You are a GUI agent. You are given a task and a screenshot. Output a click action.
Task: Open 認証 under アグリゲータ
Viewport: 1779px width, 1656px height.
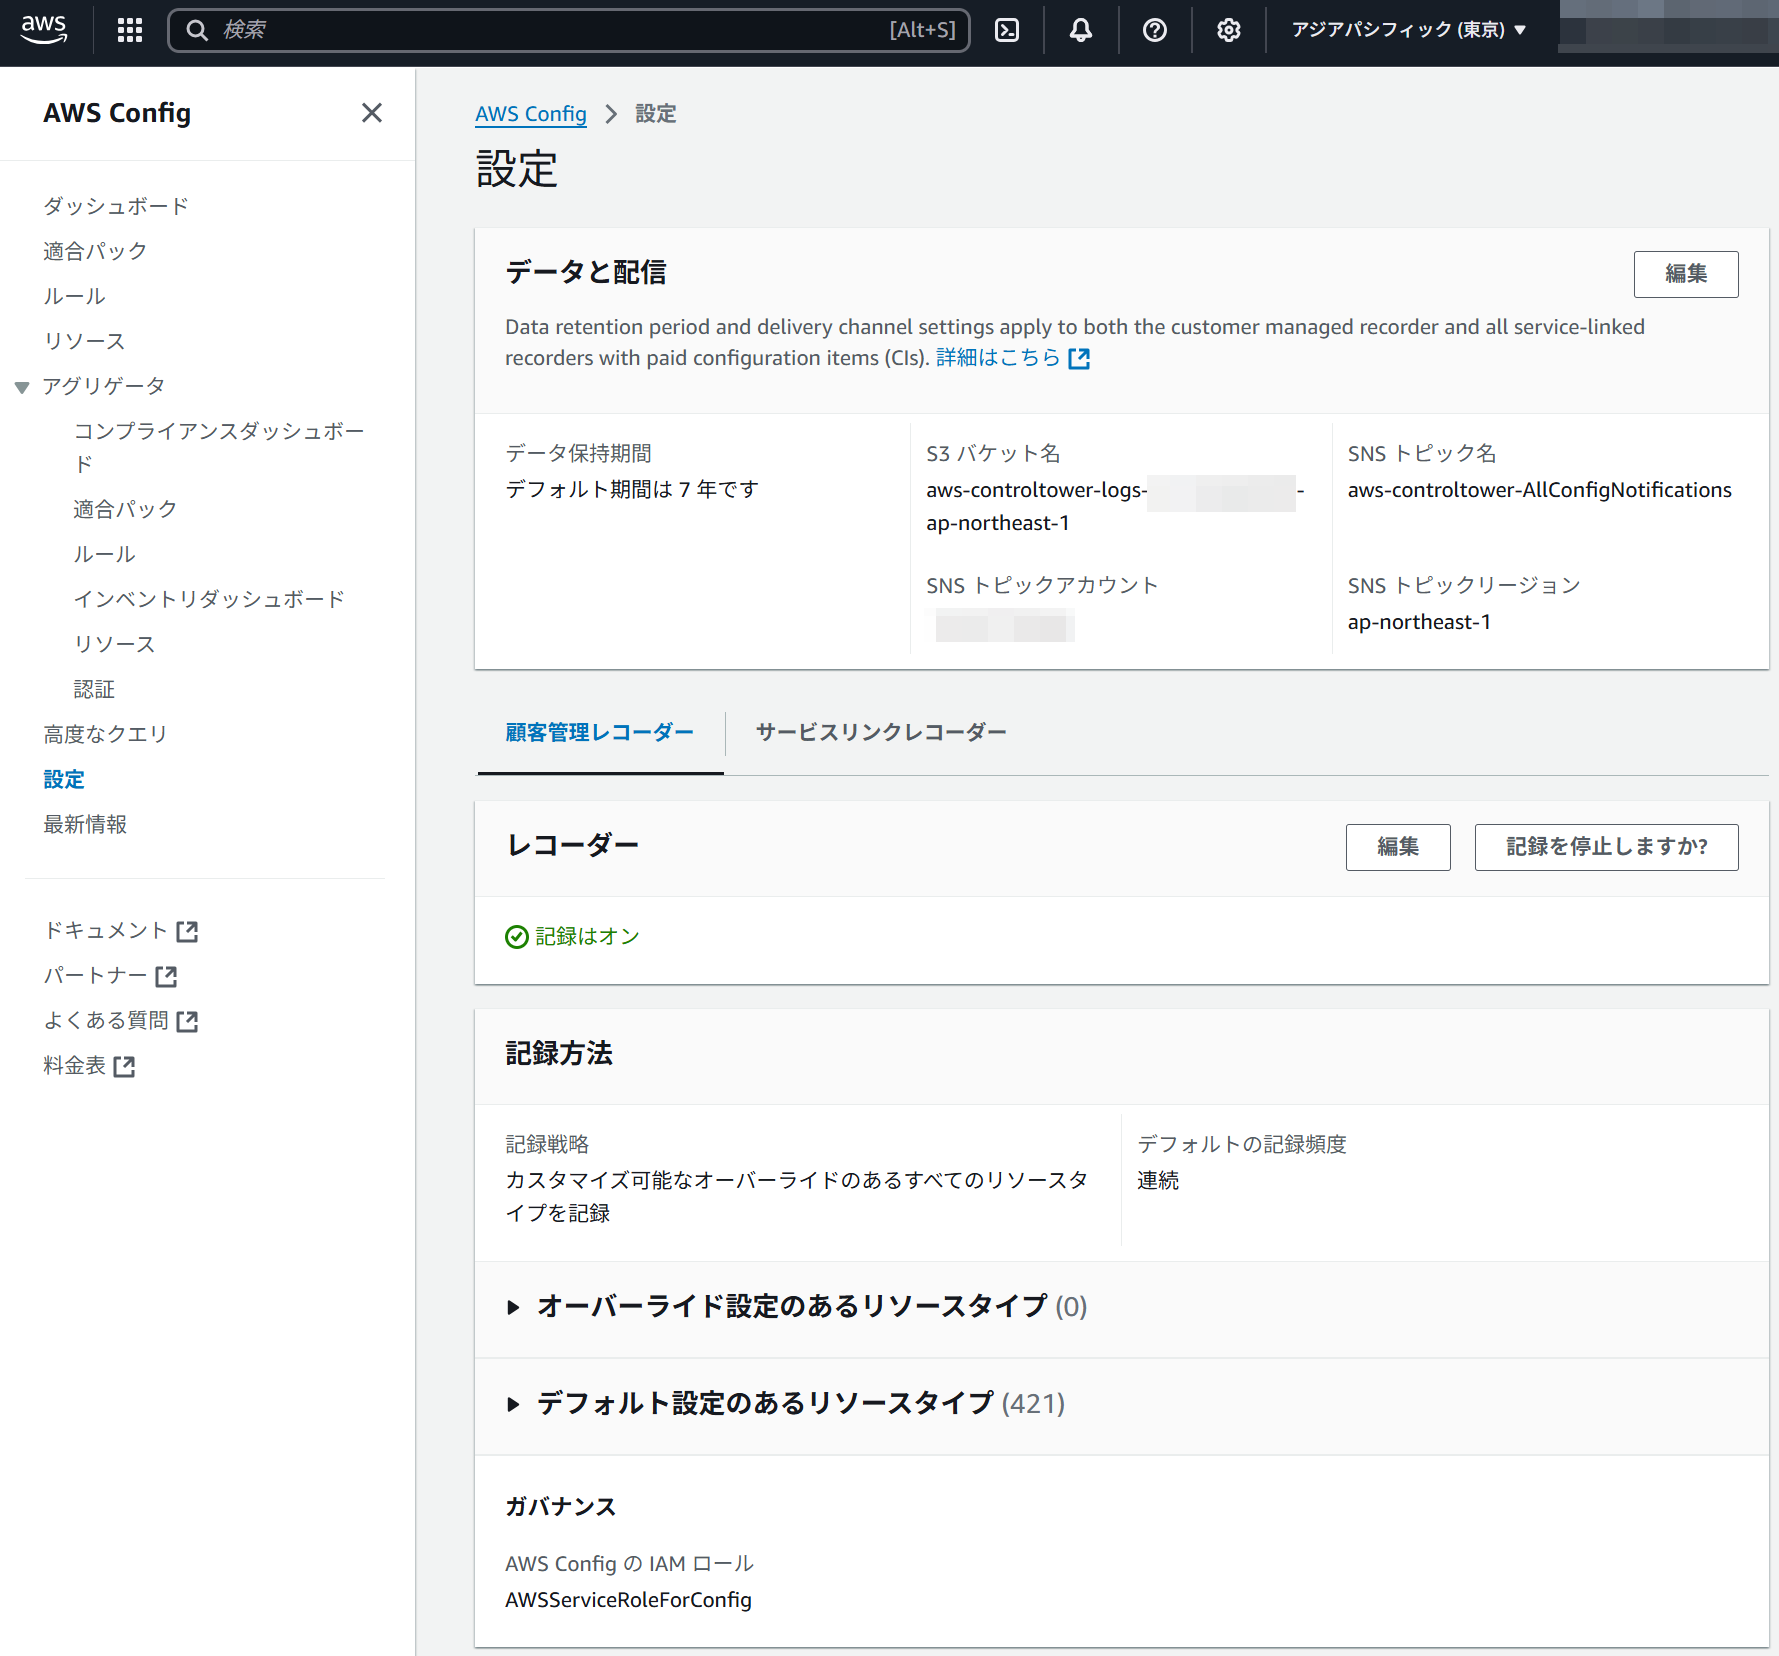click(x=94, y=689)
